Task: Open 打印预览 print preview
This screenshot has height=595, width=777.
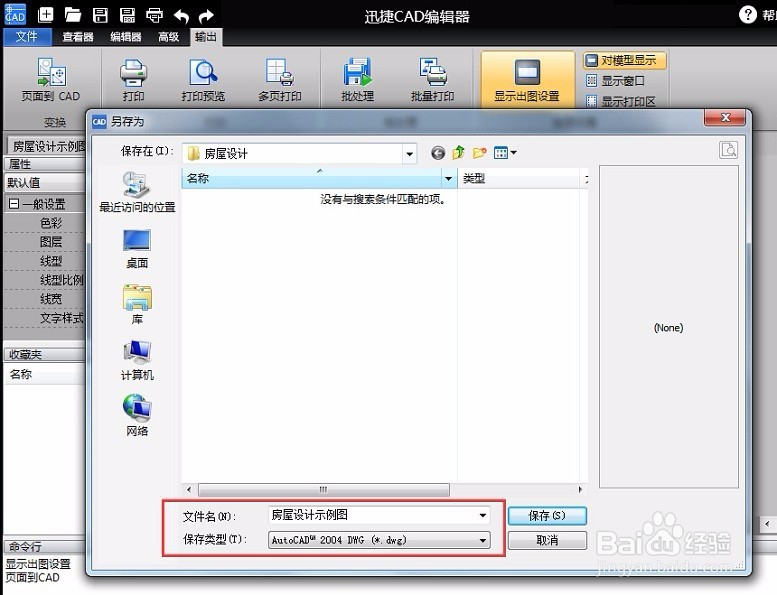Action: [203, 79]
